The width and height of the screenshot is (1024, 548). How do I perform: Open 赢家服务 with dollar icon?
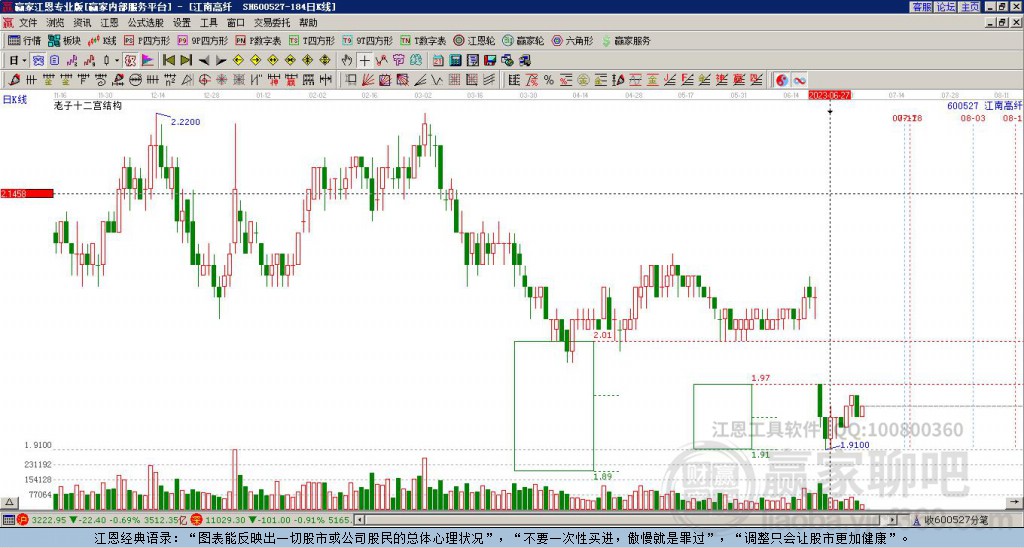626,40
